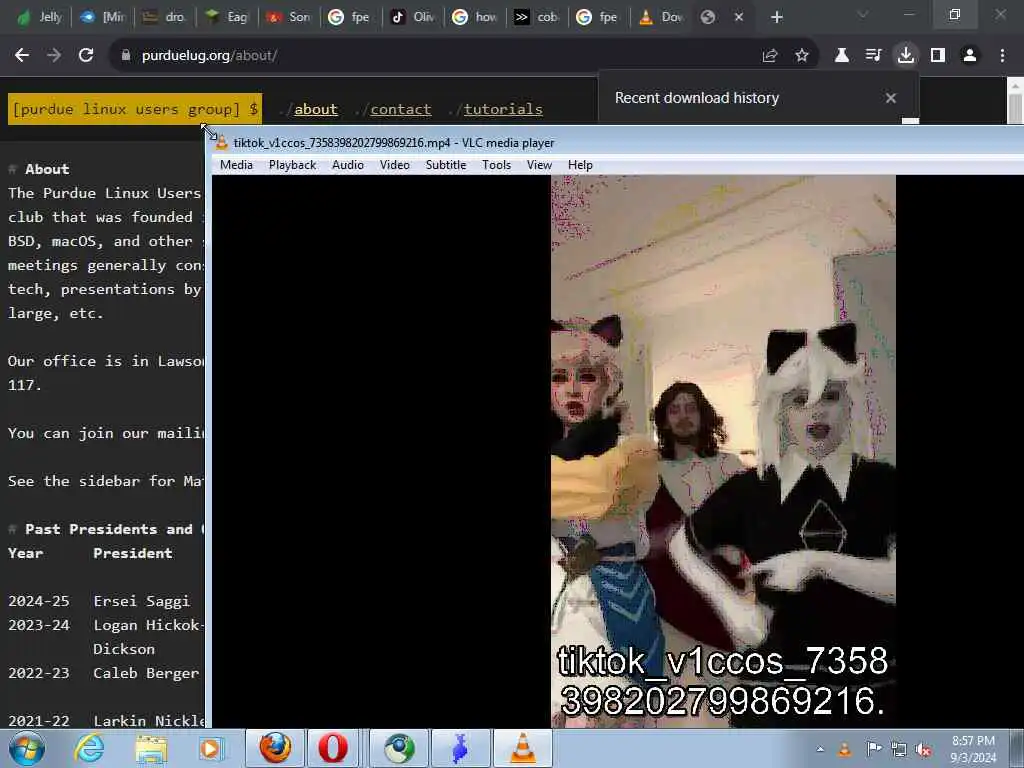Close the active browser tab
The height and width of the screenshot is (768, 1024).
pyautogui.click(x=739, y=17)
